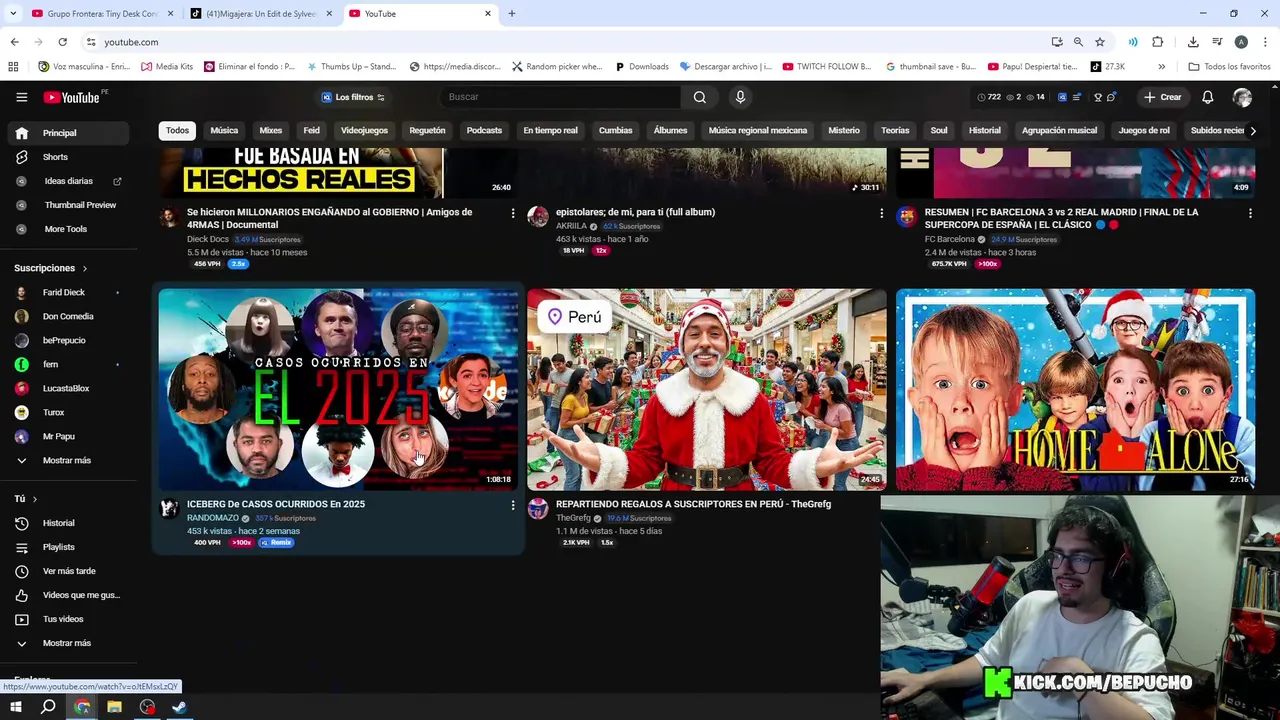Open Todos los favoritos bookmarks folder
The height and width of the screenshot is (720, 1280).
coord(1229,67)
